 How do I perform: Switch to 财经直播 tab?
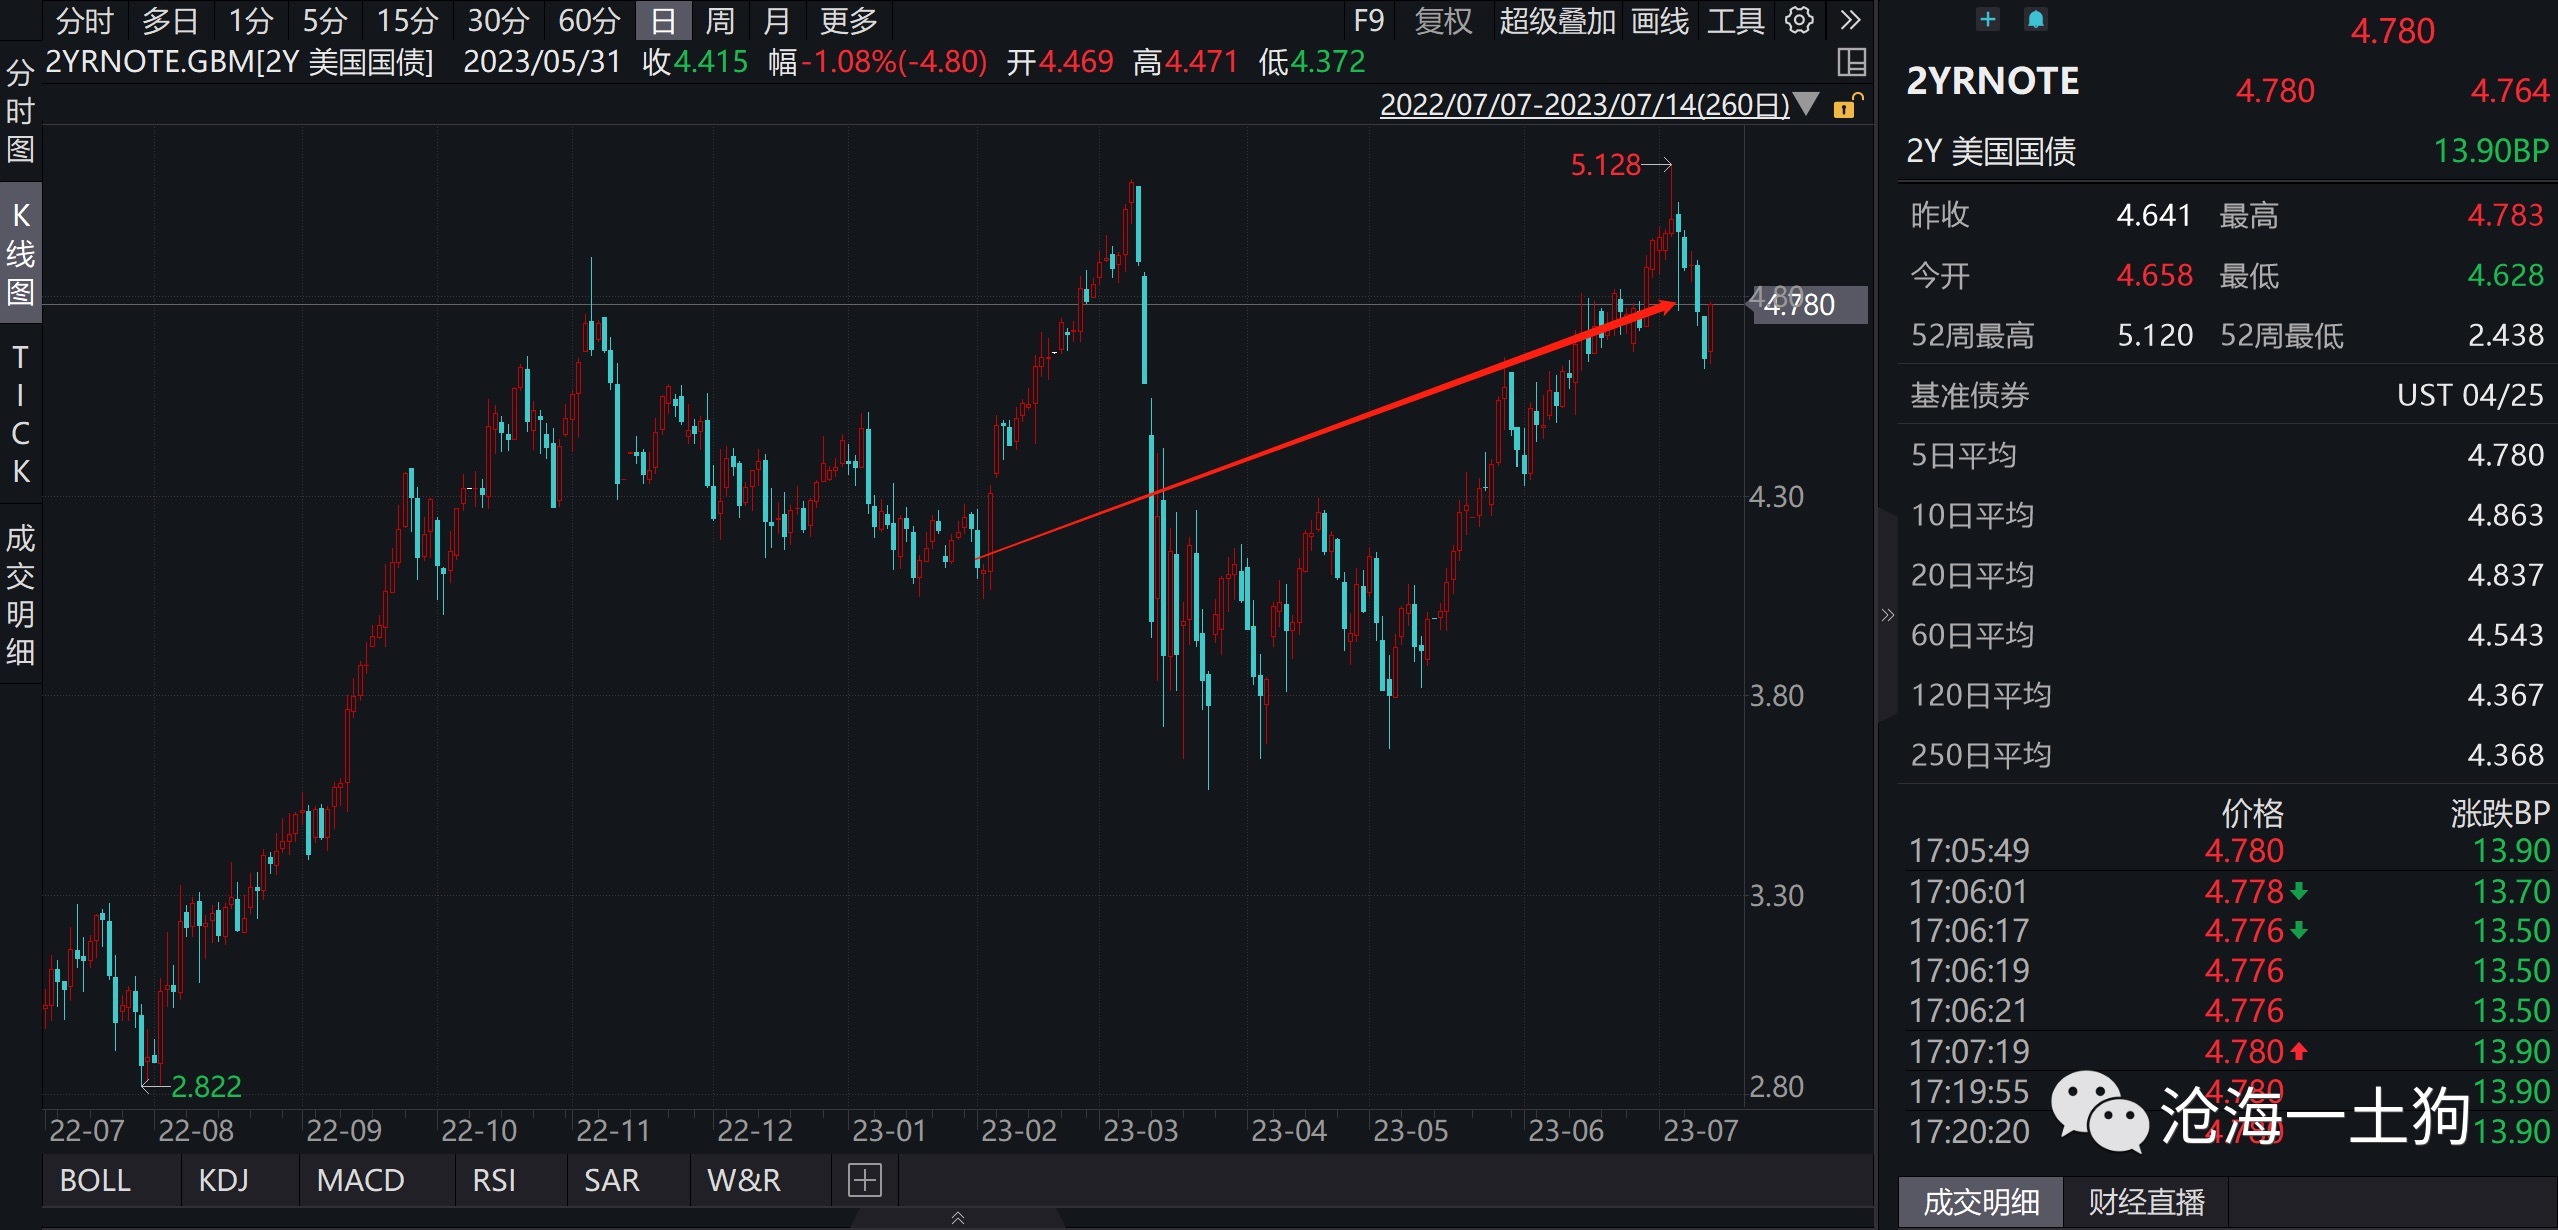[x=2146, y=1201]
